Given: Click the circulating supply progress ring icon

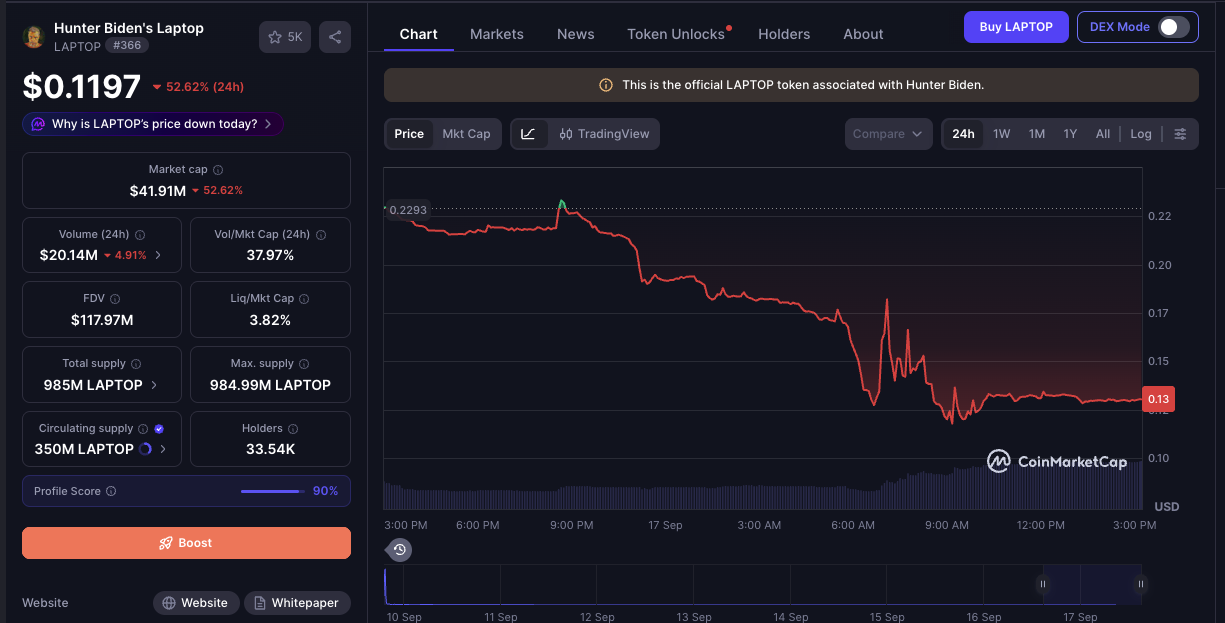Looking at the screenshot, I should click(x=145, y=449).
